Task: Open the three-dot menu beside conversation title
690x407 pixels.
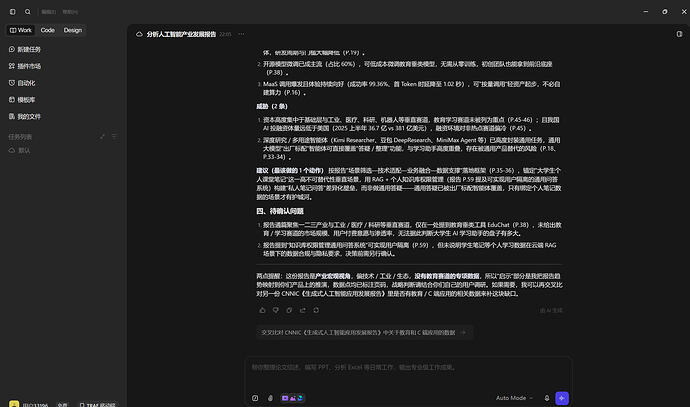Action: point(241,34)
